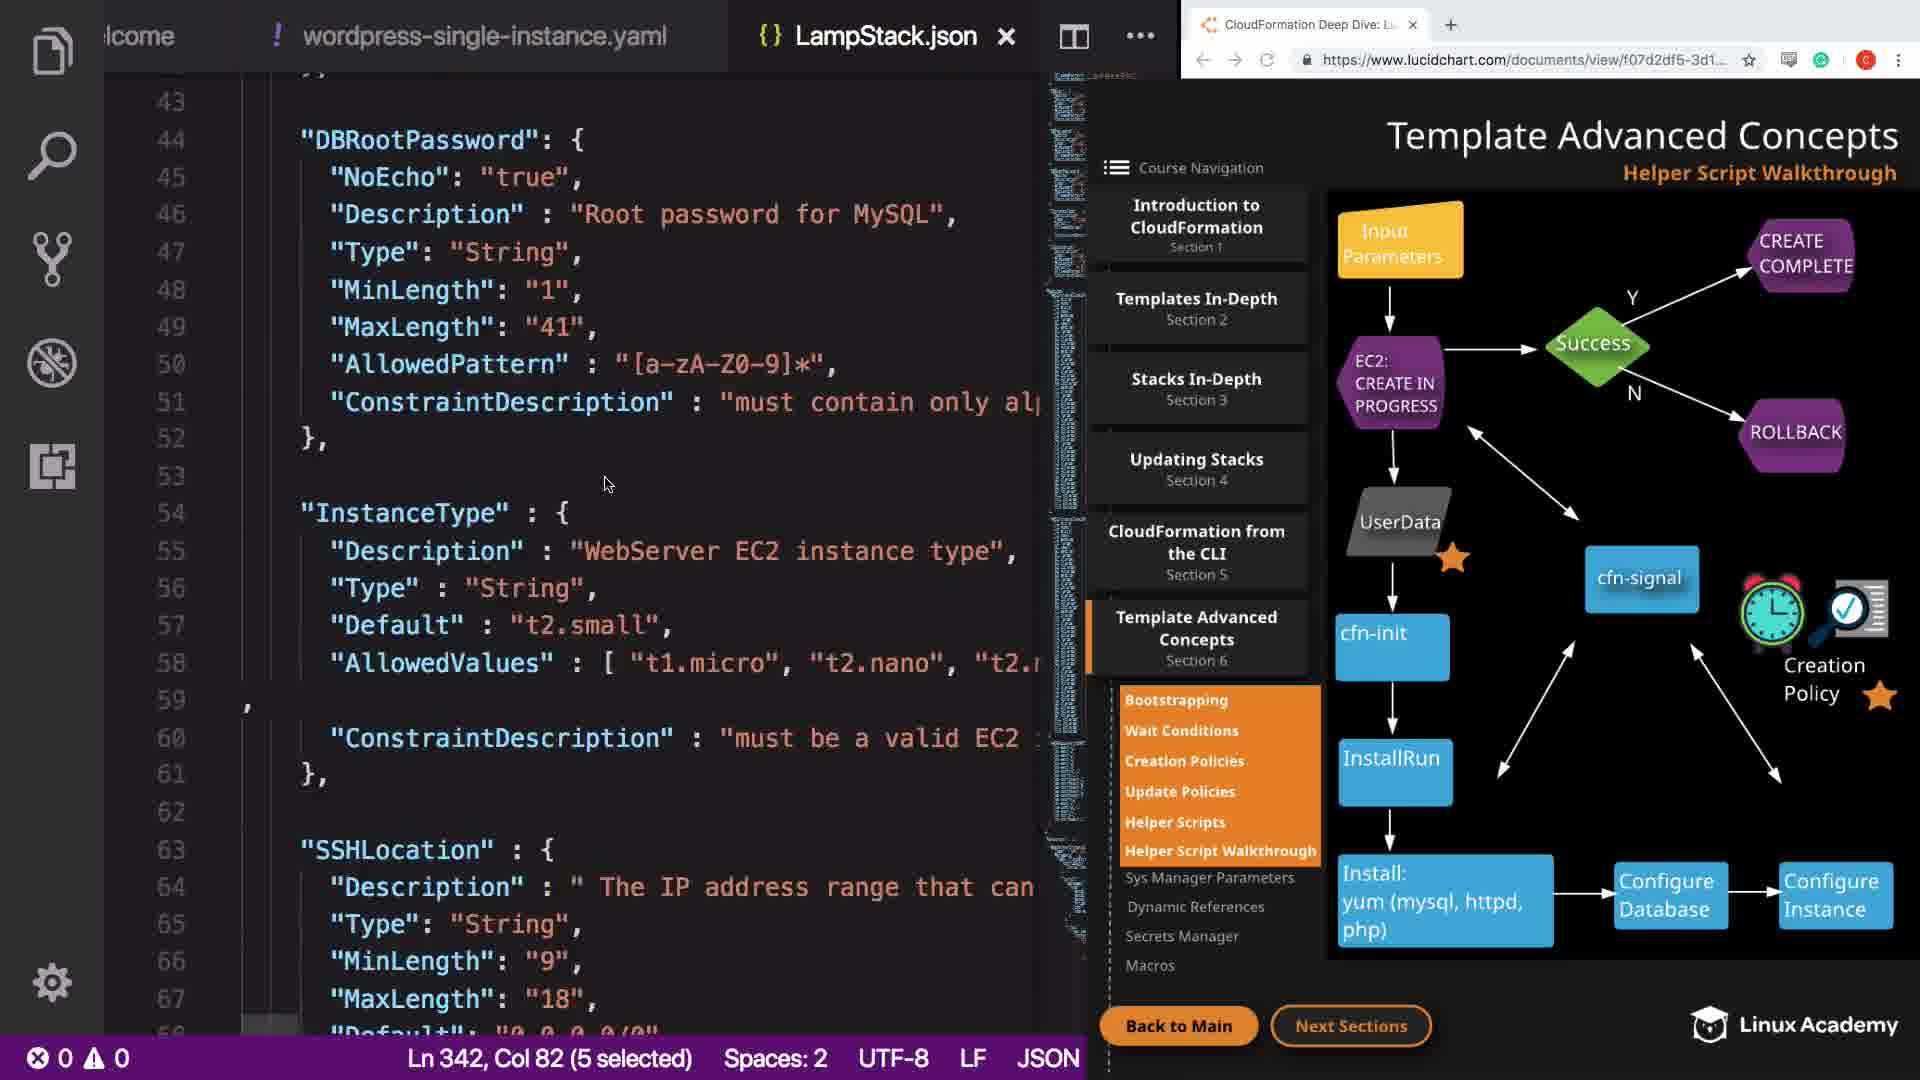Image resolution: width=1920 pixels, height=1080 pixels.
Task: Reload the Lucidchart browser page
Action: pyautogui.click(x=1267, y=60)
